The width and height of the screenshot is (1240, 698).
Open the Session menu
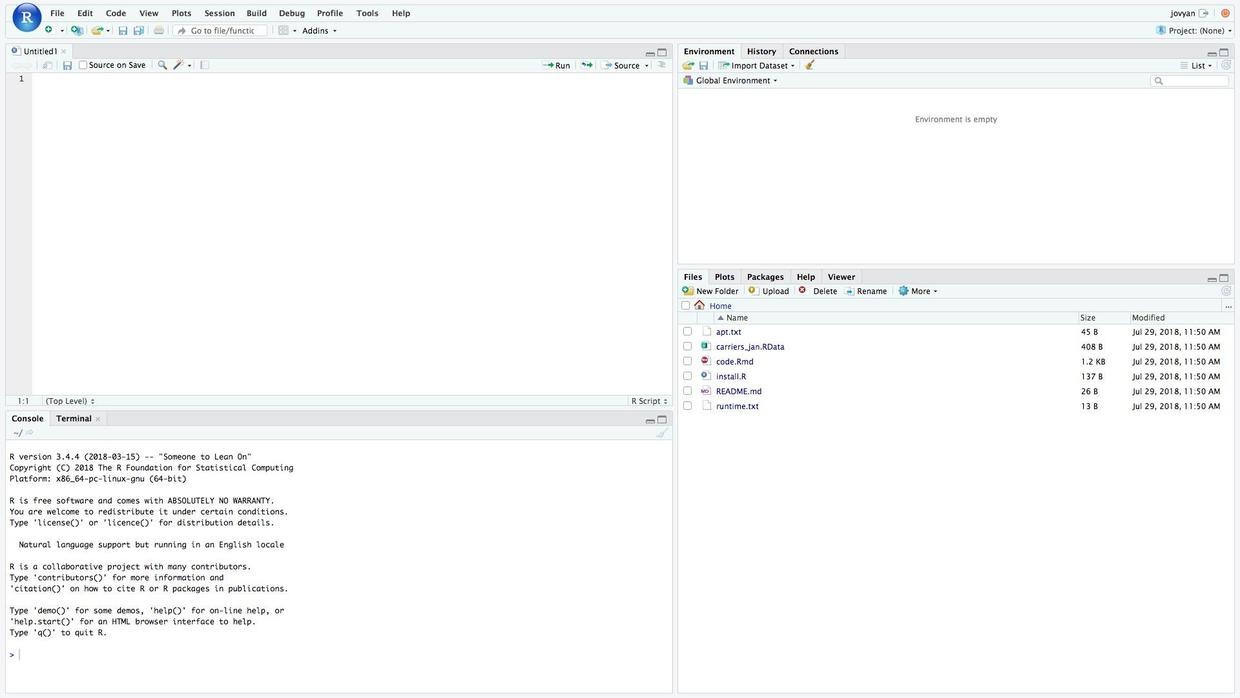[219, 14]
